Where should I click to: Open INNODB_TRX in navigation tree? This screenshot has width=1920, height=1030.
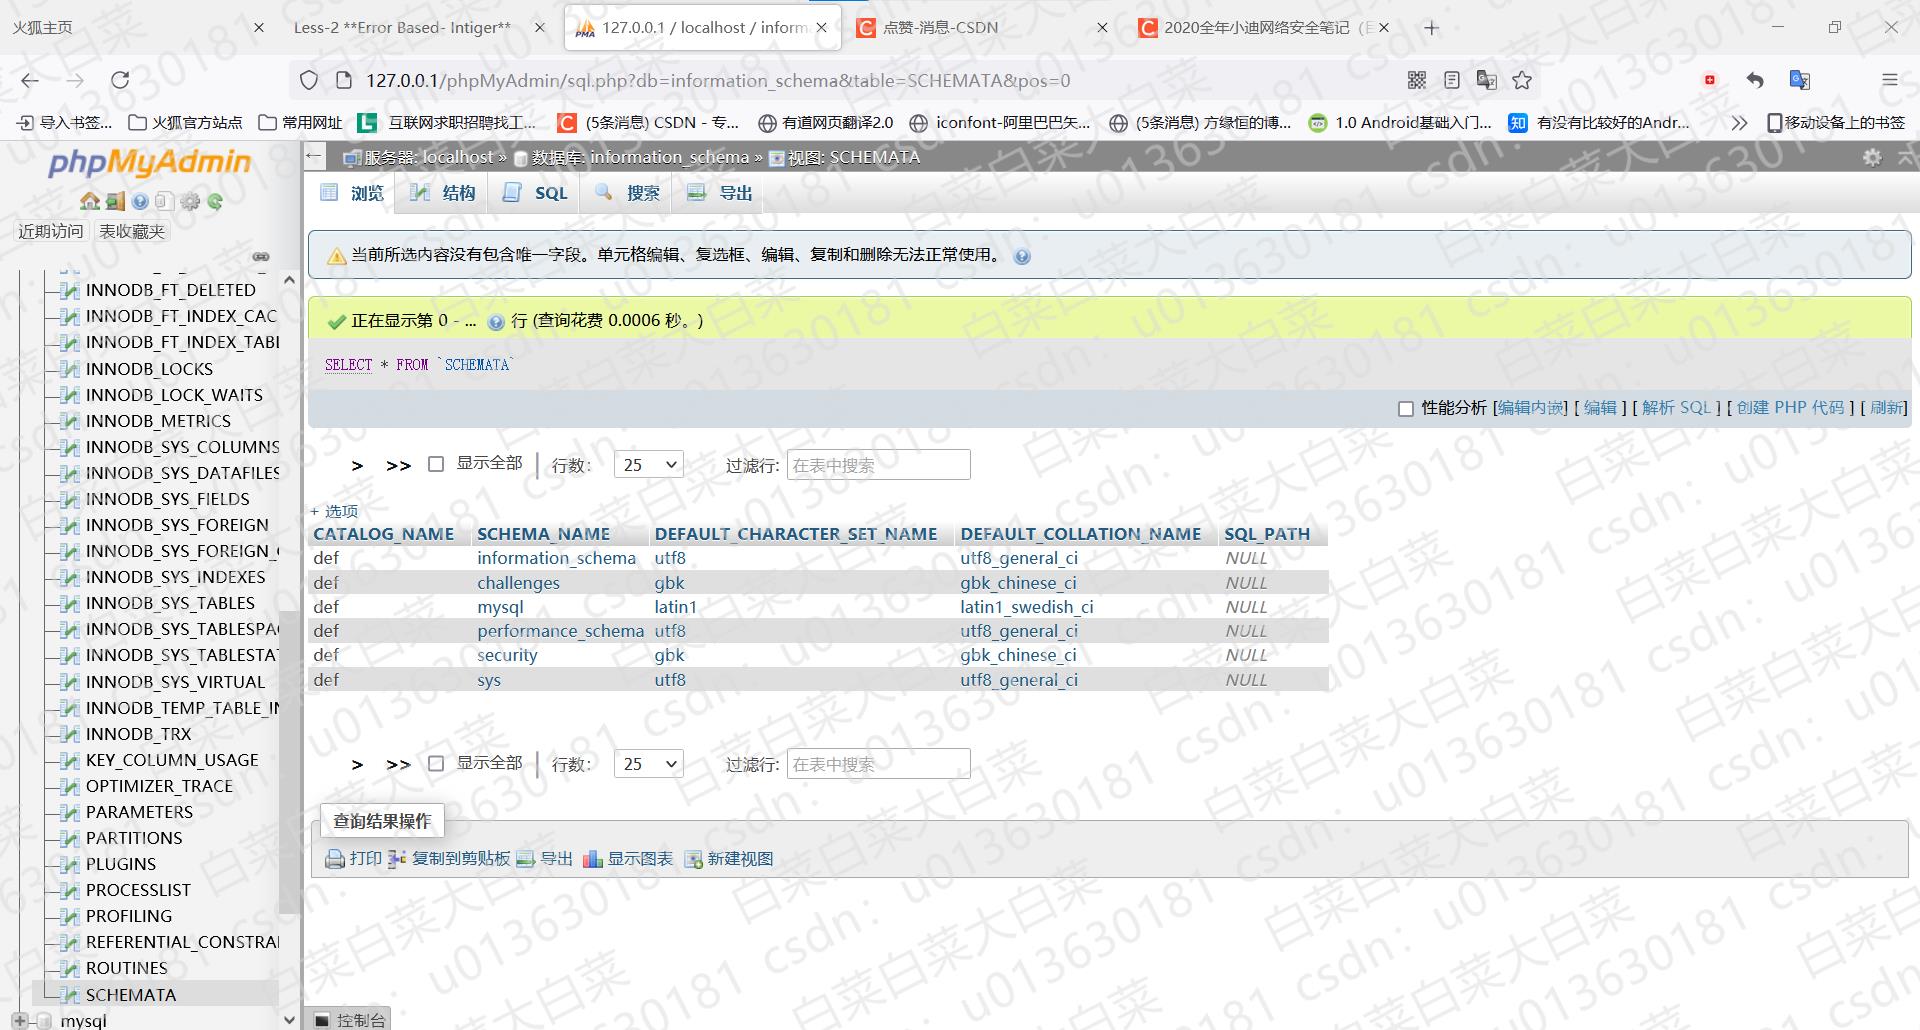[x=138, y=734]
